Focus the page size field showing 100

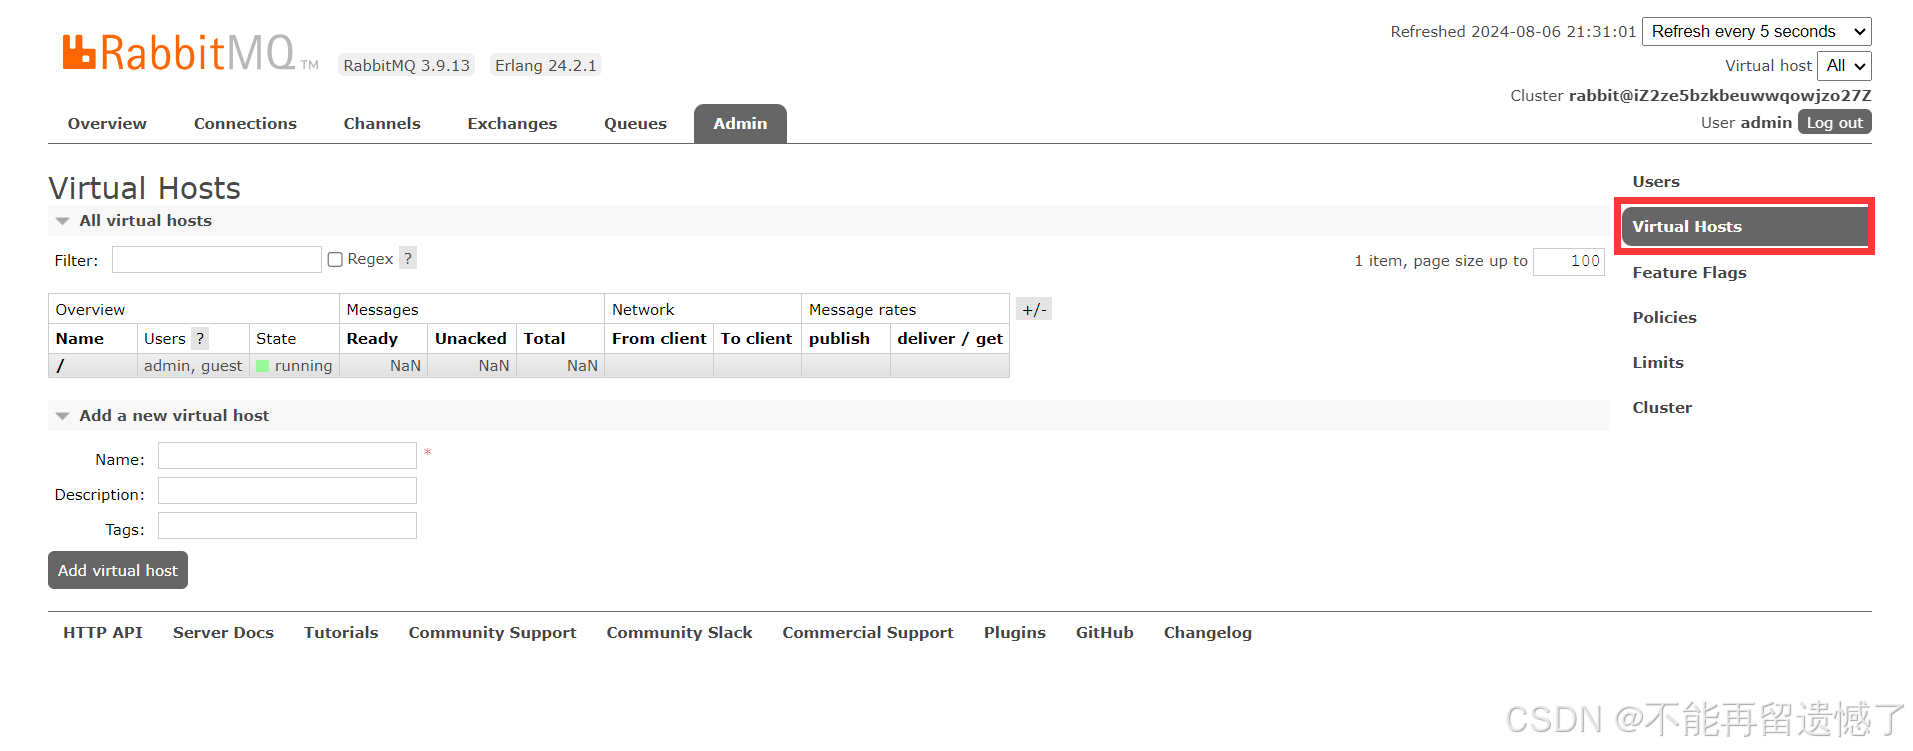[1569, 261]
